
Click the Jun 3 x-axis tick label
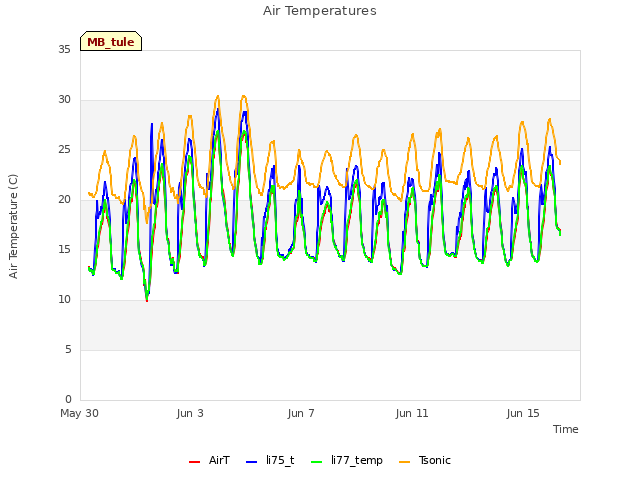click(190, 413)
